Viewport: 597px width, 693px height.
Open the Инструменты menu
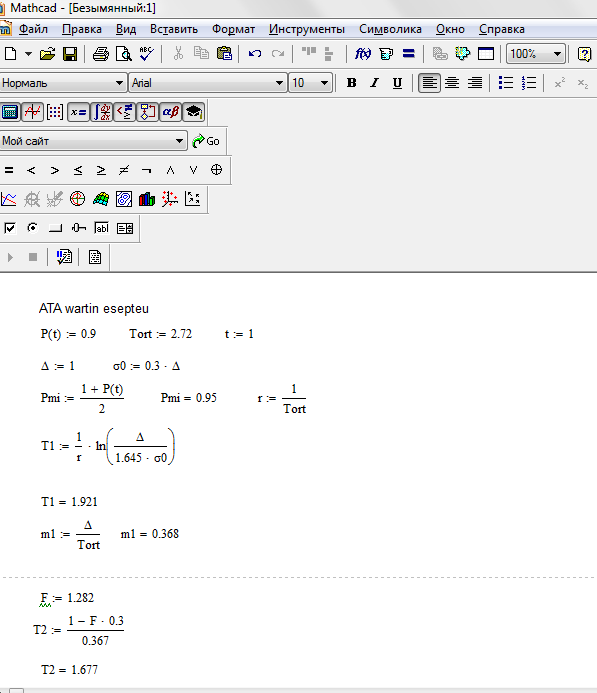[x=307, y=29]
